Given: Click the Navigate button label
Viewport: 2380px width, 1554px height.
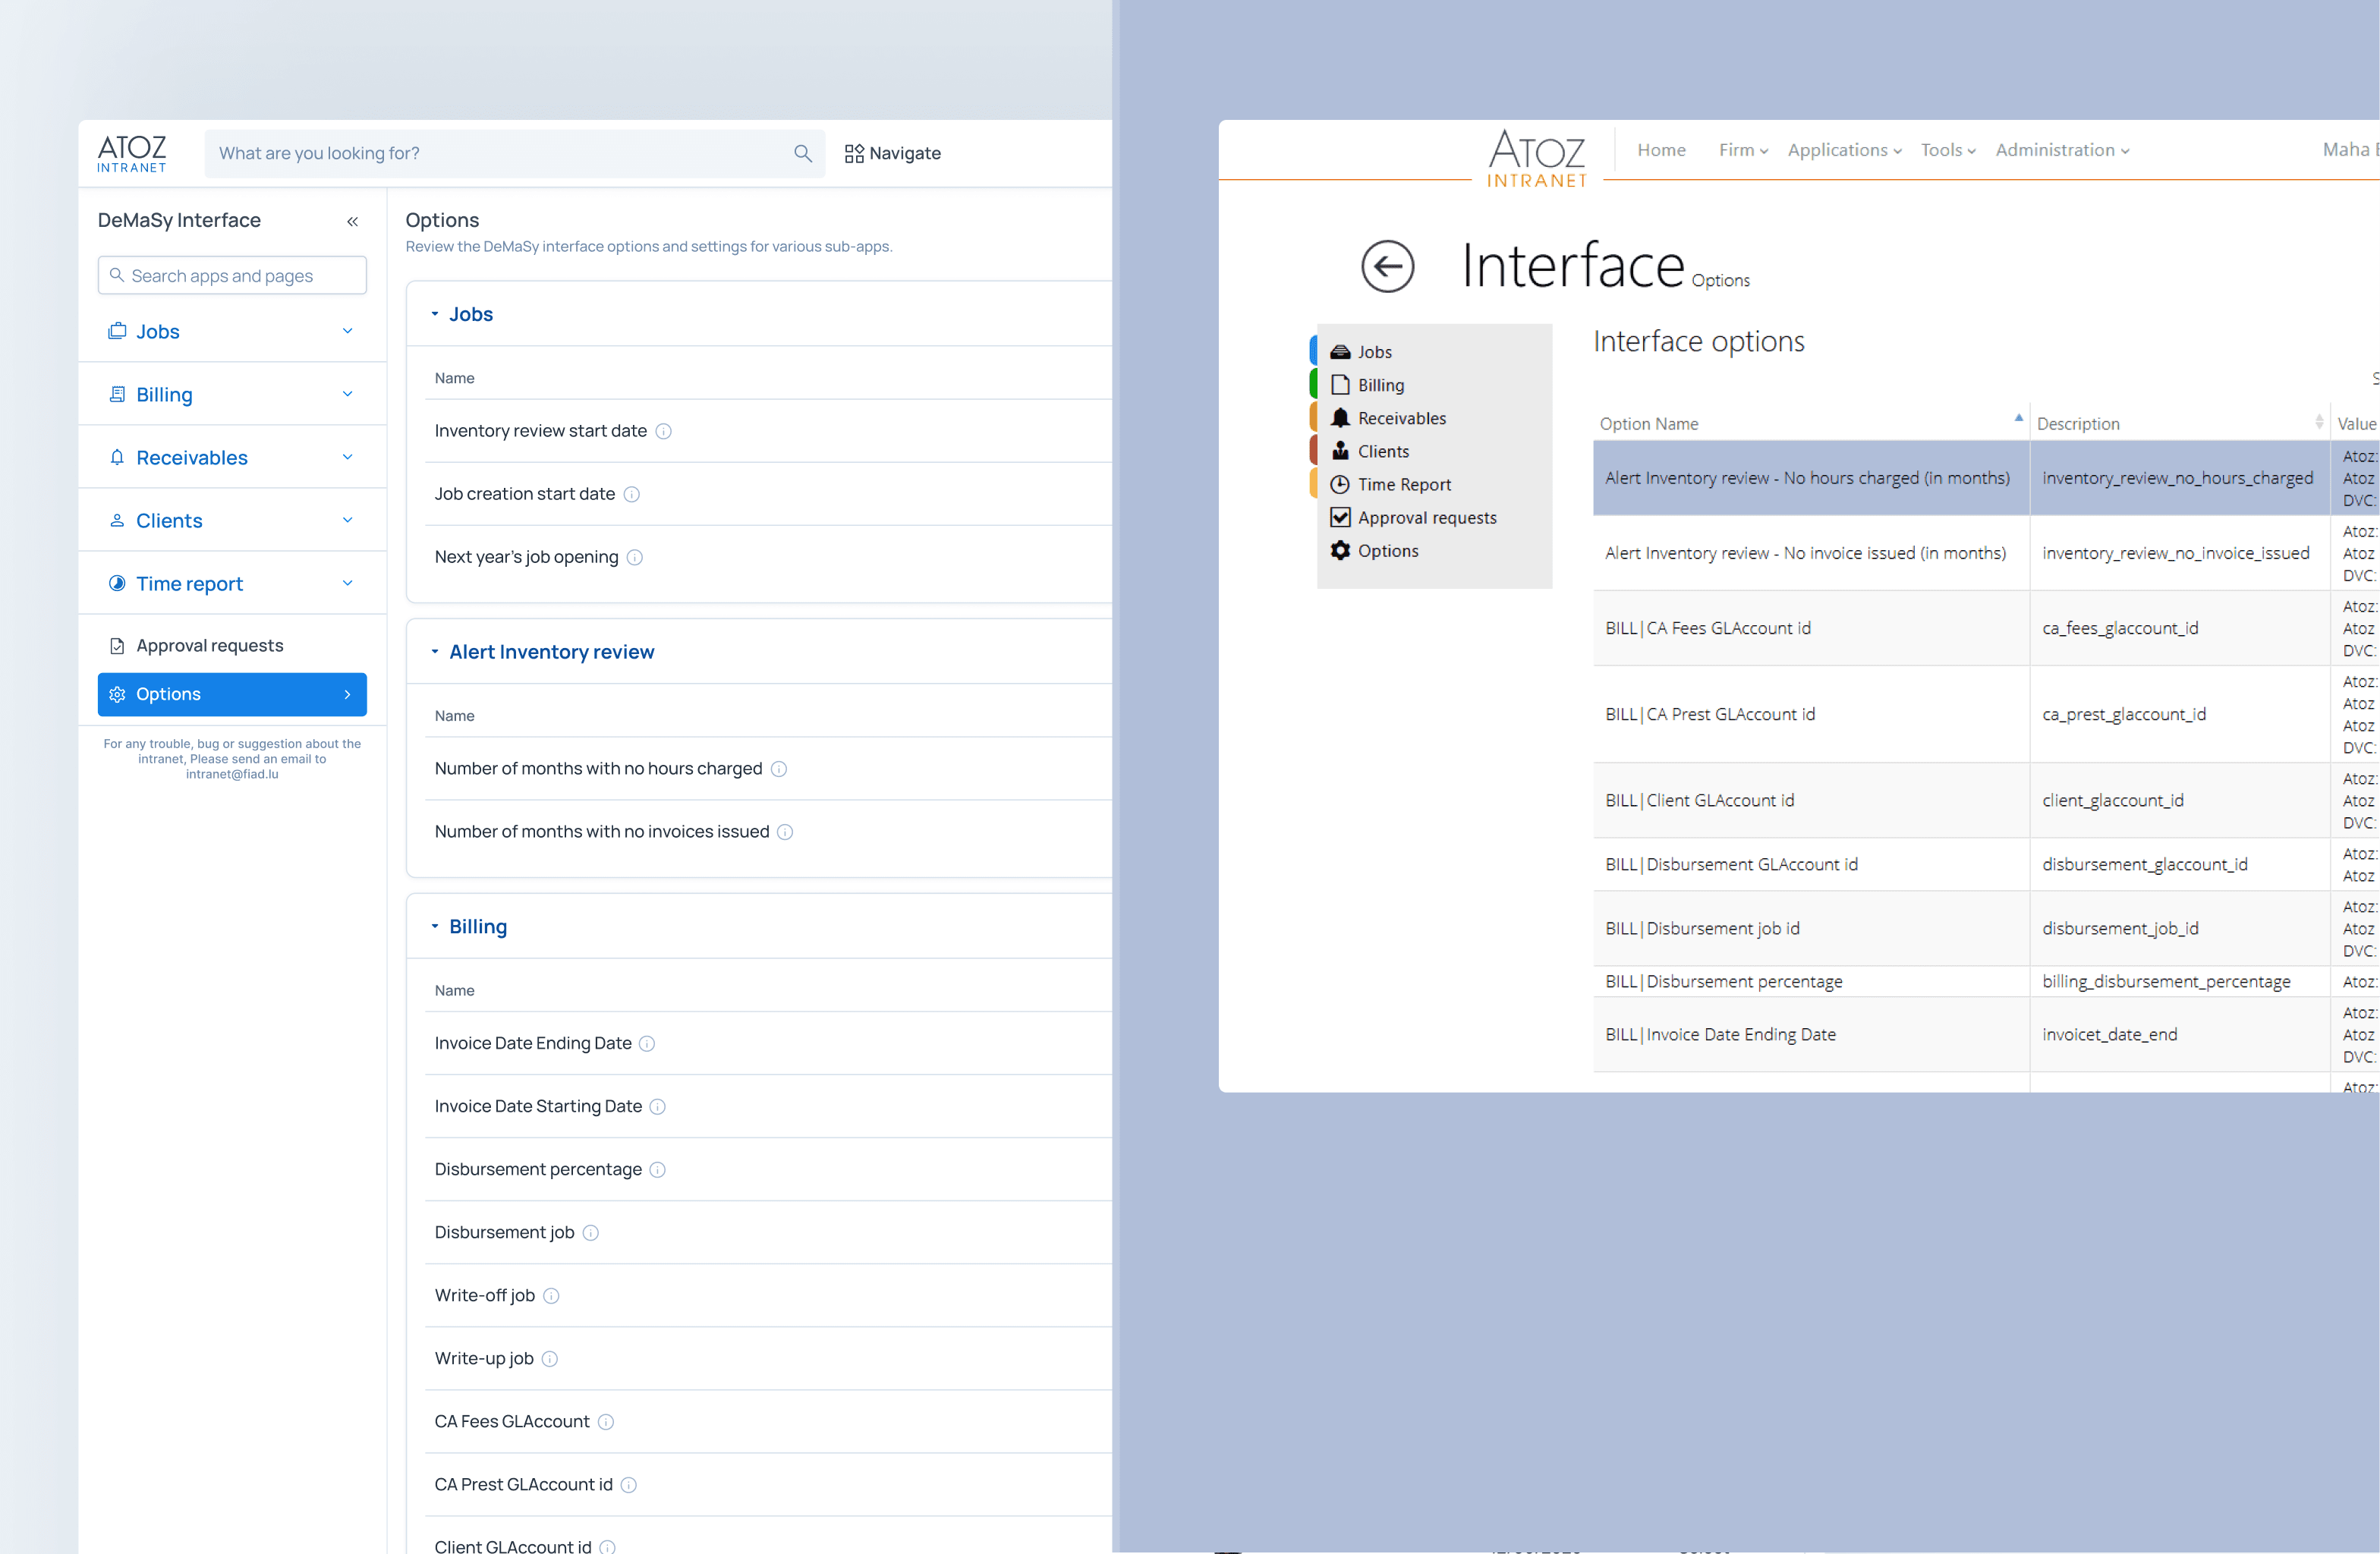Looking at the screenshot, I should tap(905, 153).
